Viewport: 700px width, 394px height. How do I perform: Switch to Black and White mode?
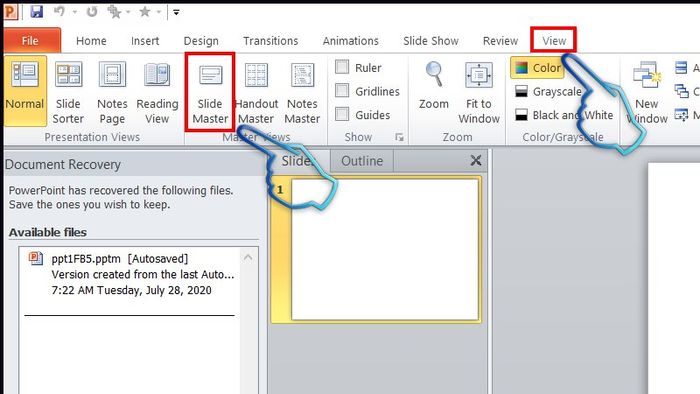point(564,115)
